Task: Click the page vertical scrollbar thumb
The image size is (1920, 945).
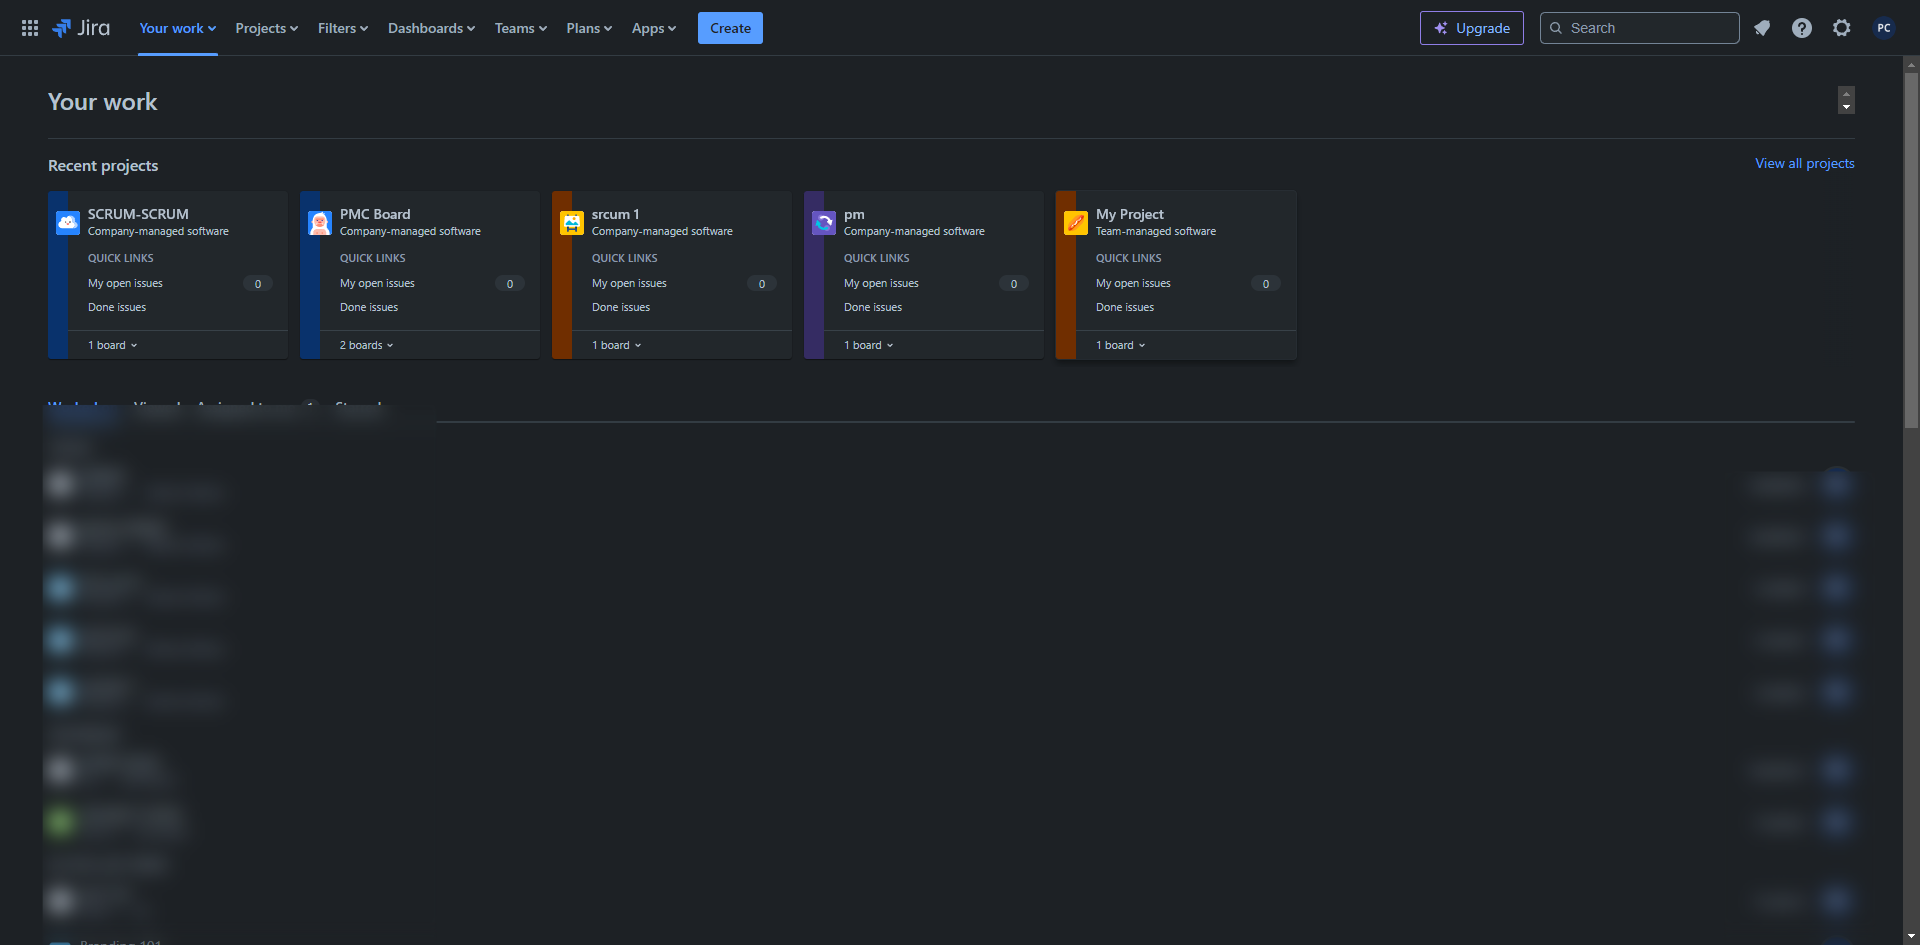Action: pyautogui.click(x=1911, y=250)
